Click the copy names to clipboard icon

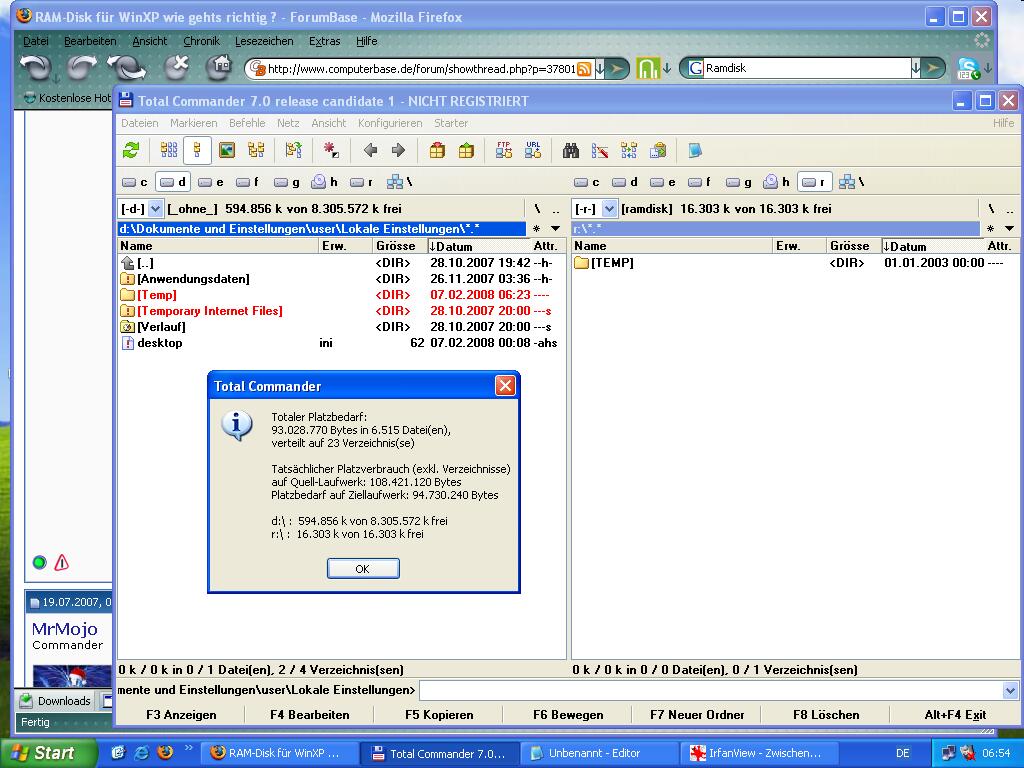[658, 151]
